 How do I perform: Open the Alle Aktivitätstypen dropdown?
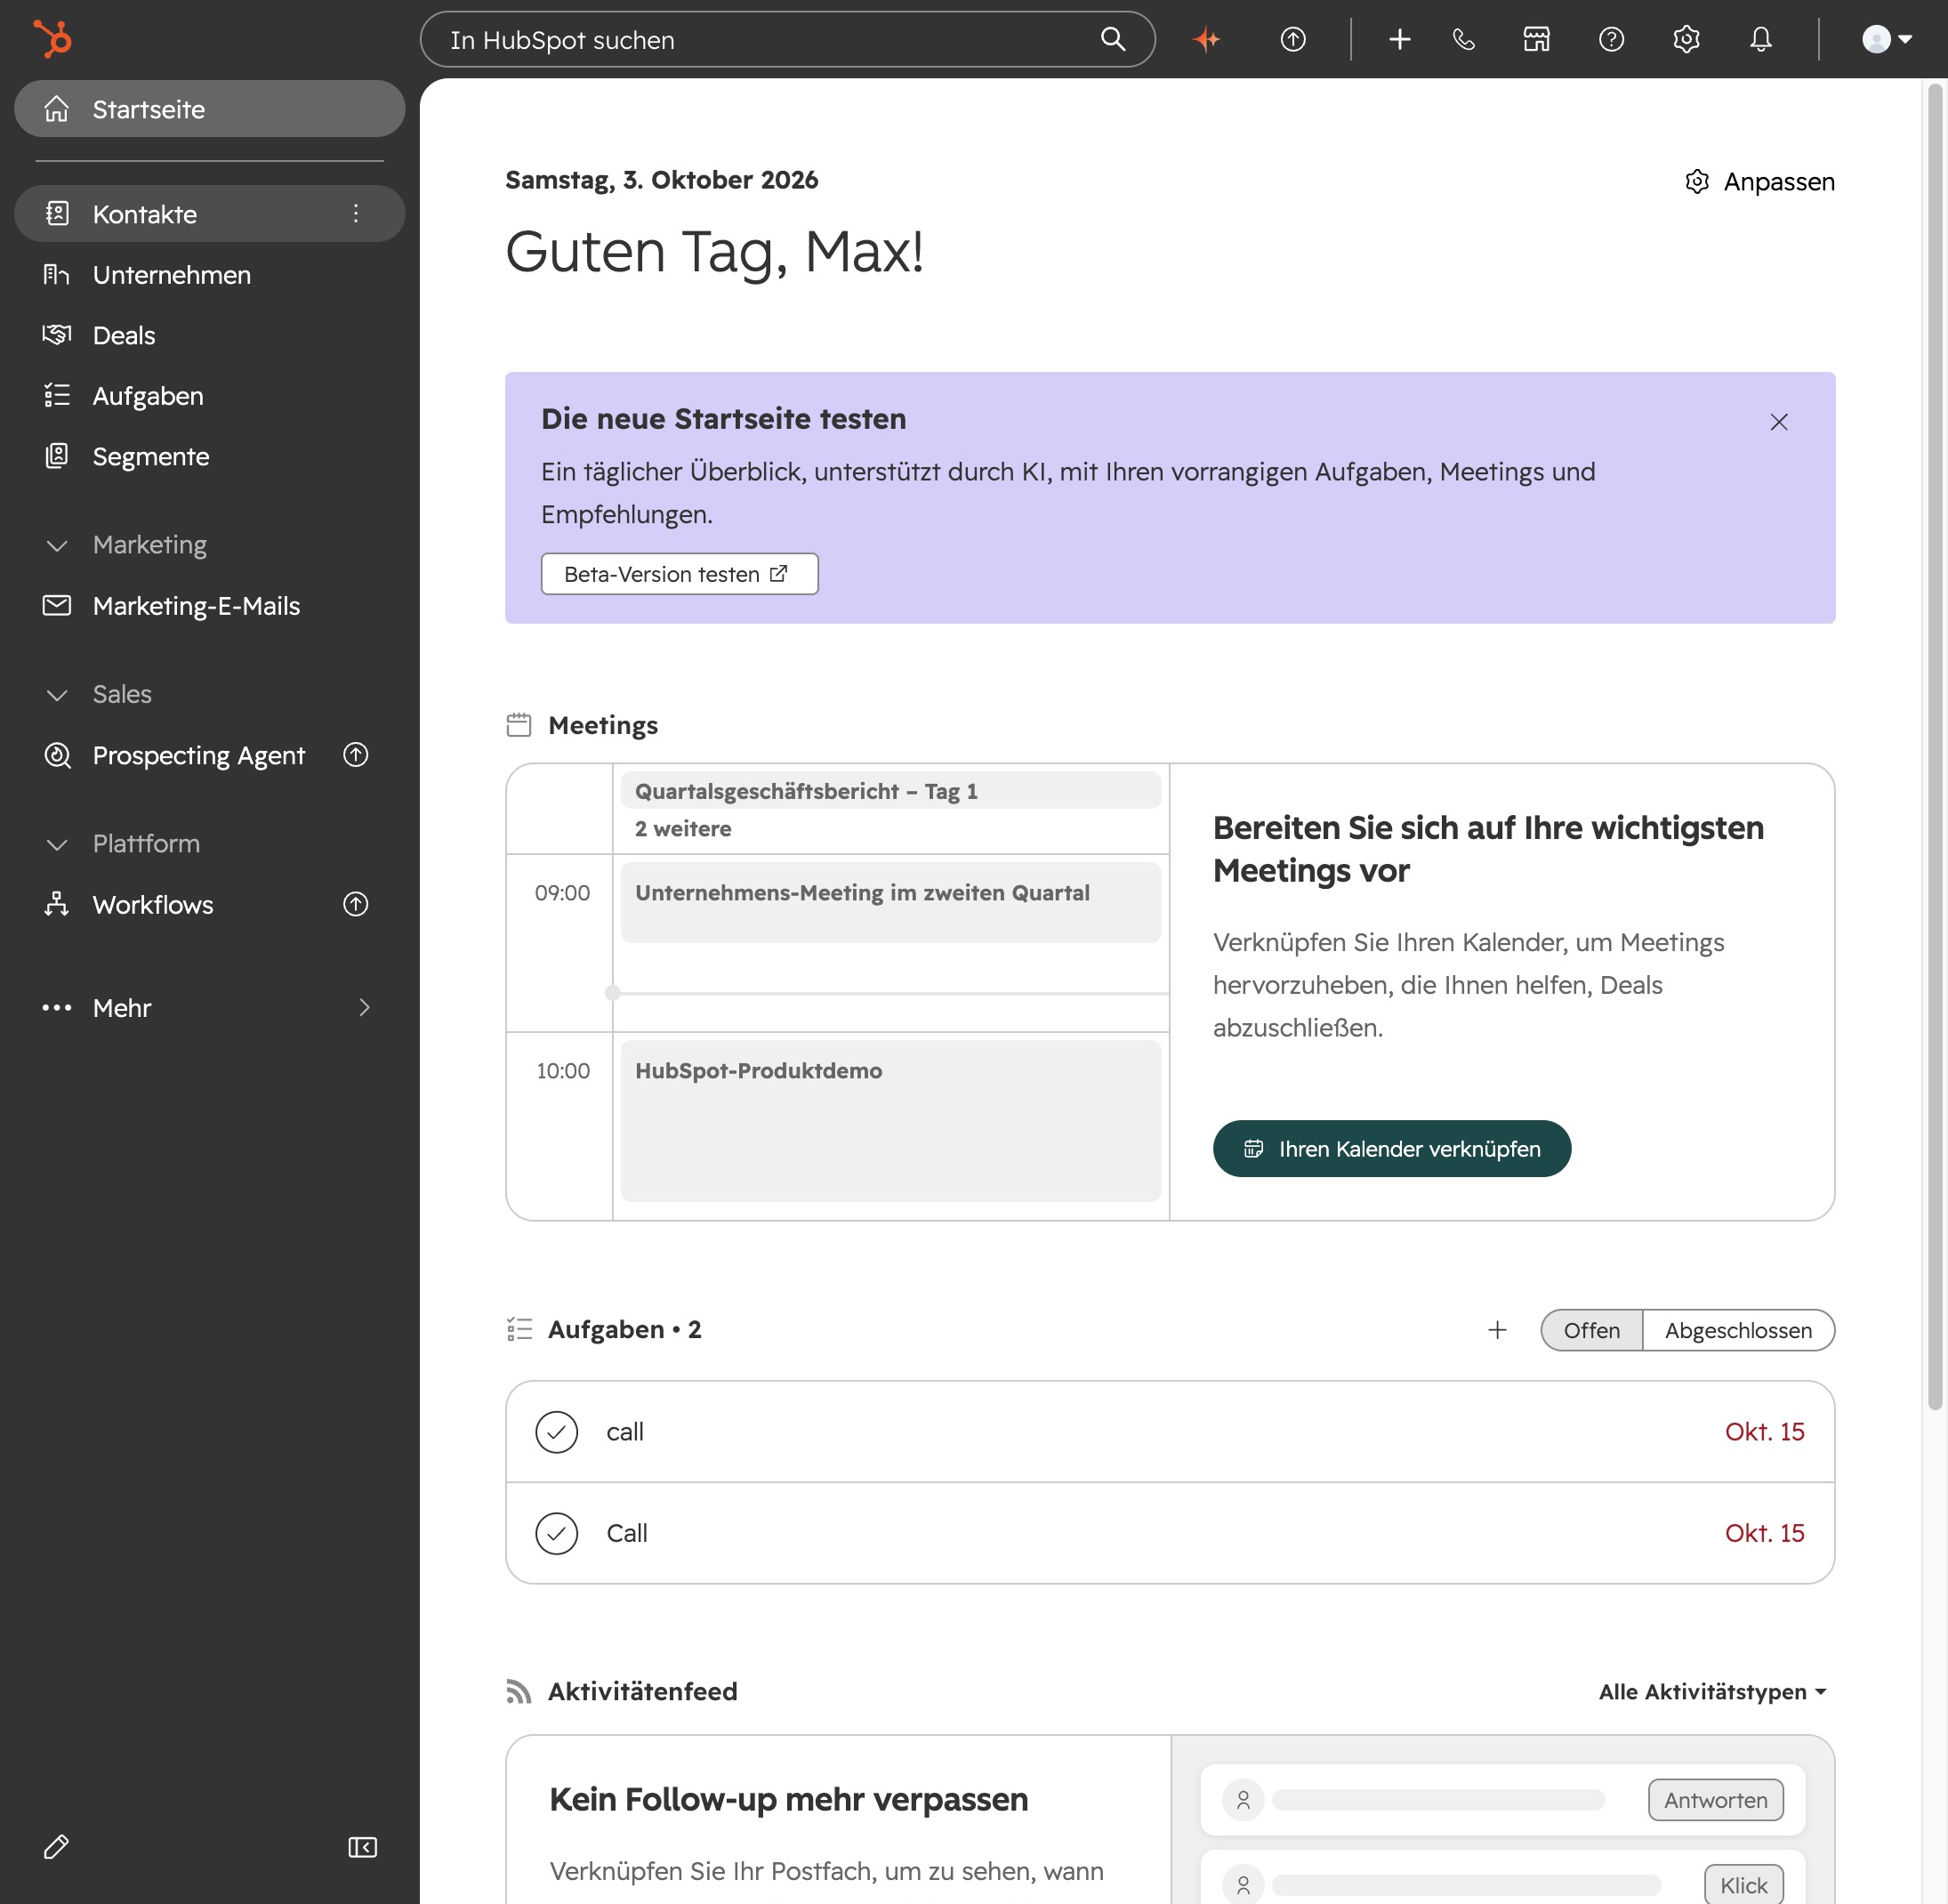pyautogui.click(x=1713, y=1692)
